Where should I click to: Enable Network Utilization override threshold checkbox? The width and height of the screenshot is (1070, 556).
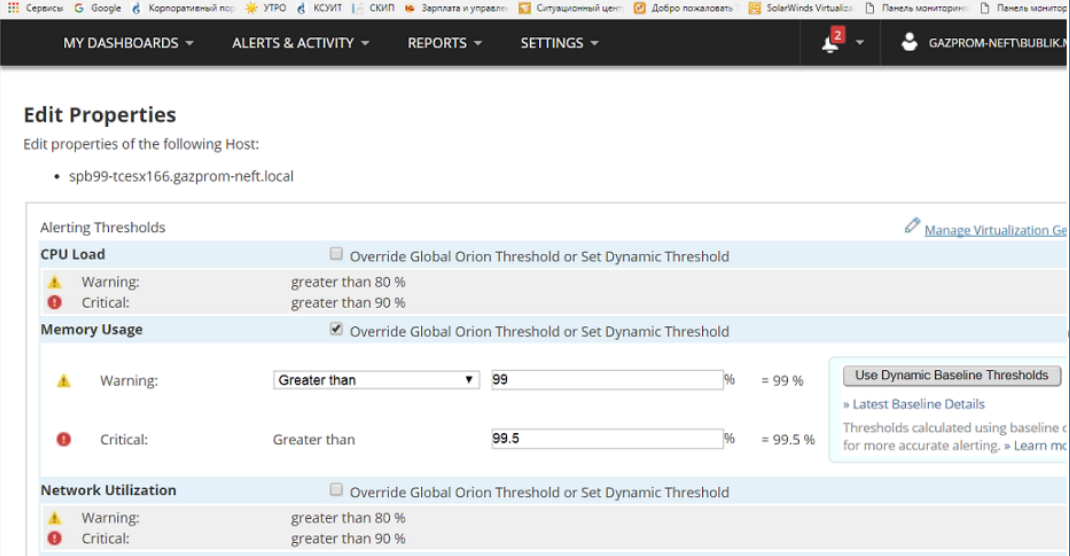[x=336, y=490]
